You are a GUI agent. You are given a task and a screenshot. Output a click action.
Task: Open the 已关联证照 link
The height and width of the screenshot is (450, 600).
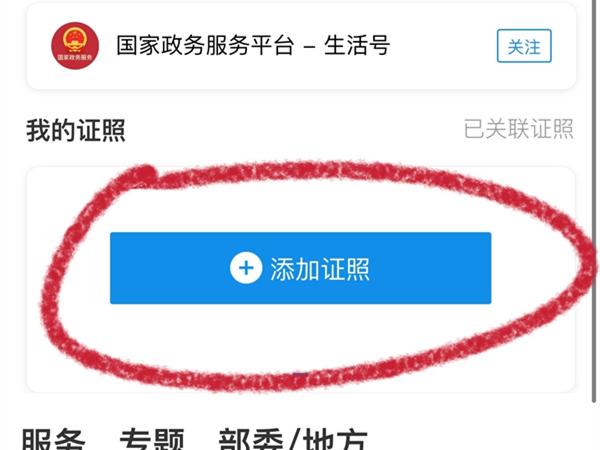(518, 129)
